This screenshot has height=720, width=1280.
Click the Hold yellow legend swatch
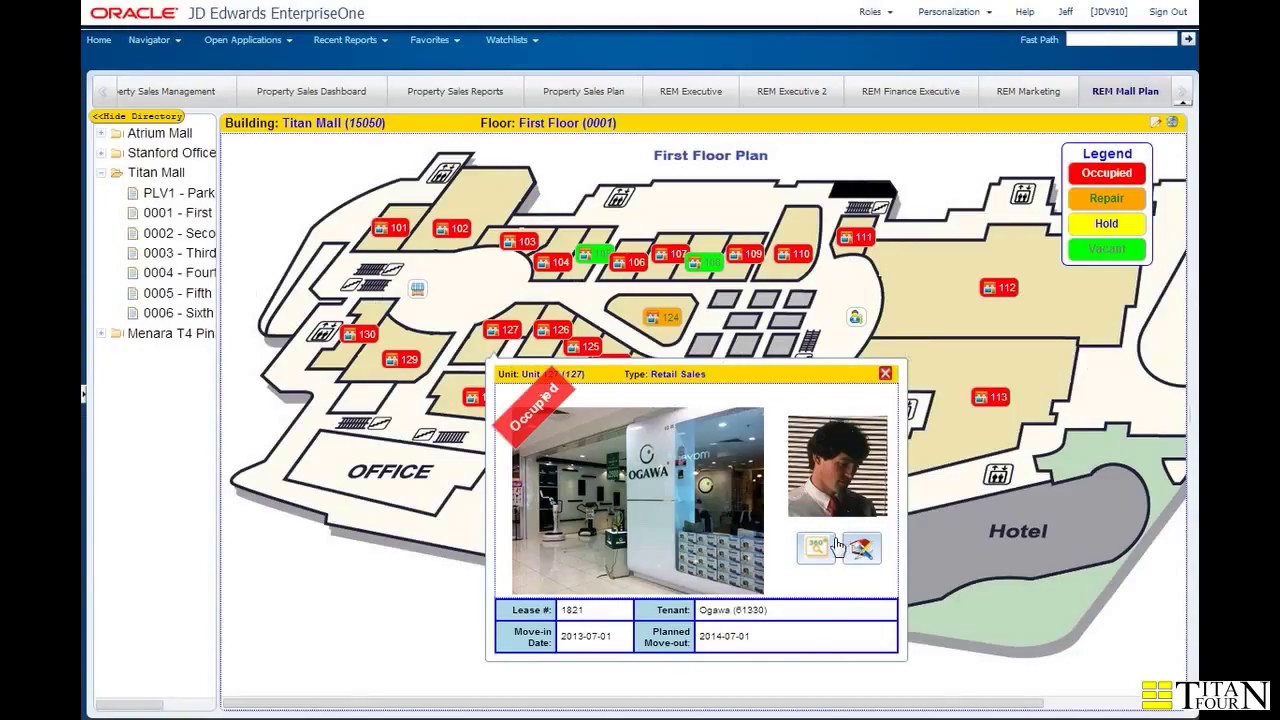[1106, 223]
